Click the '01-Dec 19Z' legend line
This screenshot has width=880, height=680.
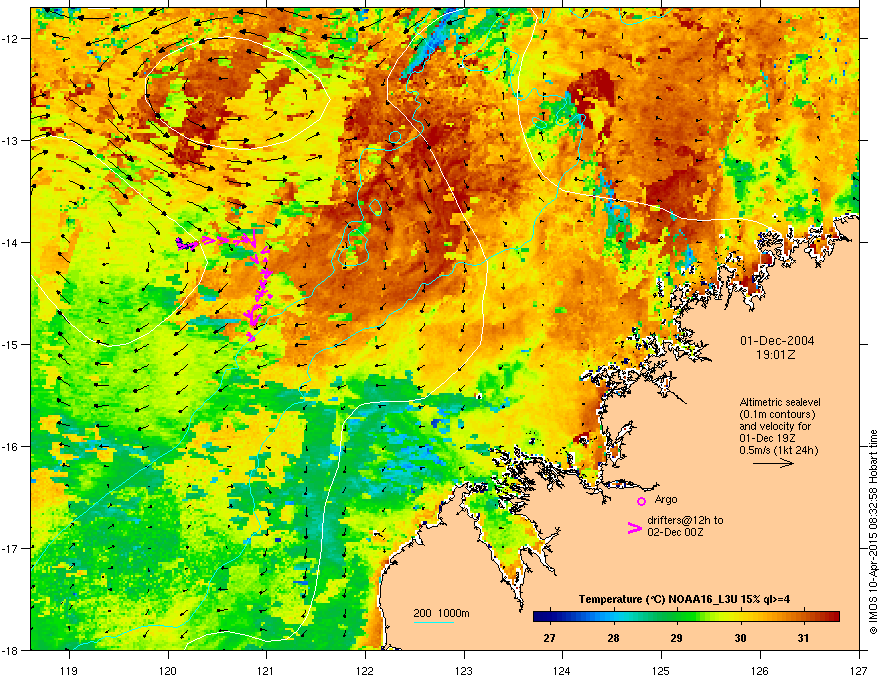(x=767, y=438)
